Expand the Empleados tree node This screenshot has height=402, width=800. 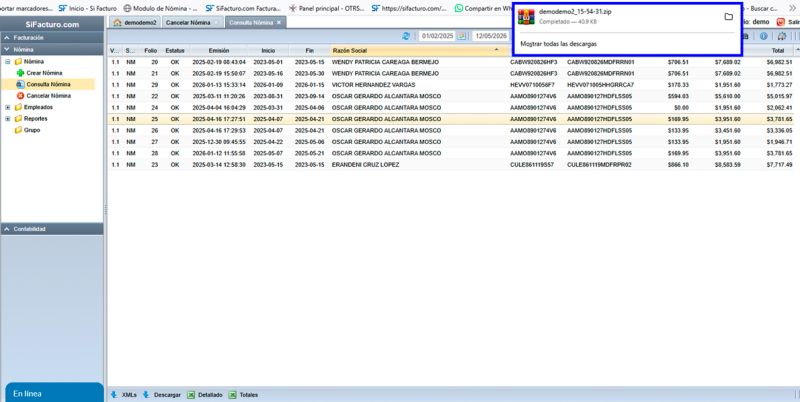click(8, 107)
